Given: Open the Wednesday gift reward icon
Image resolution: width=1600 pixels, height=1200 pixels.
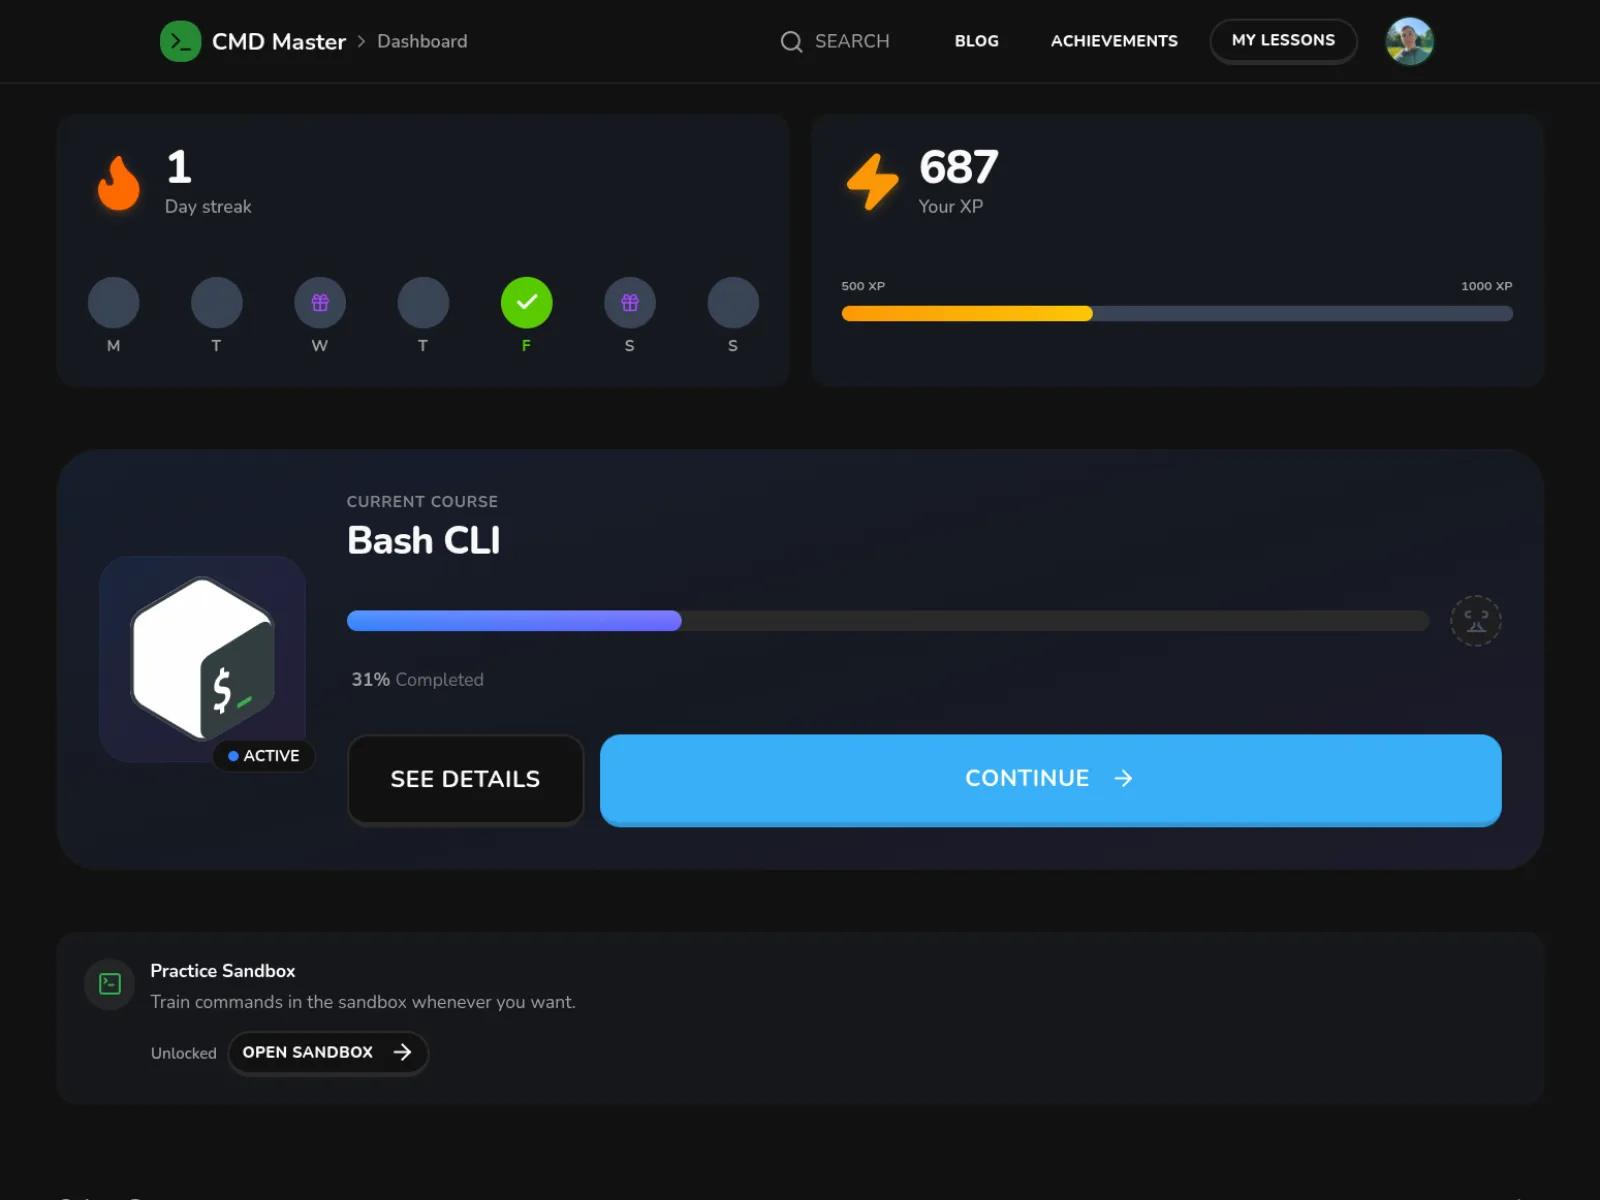Looking at the screenshot, I should (x=320, y=302).
